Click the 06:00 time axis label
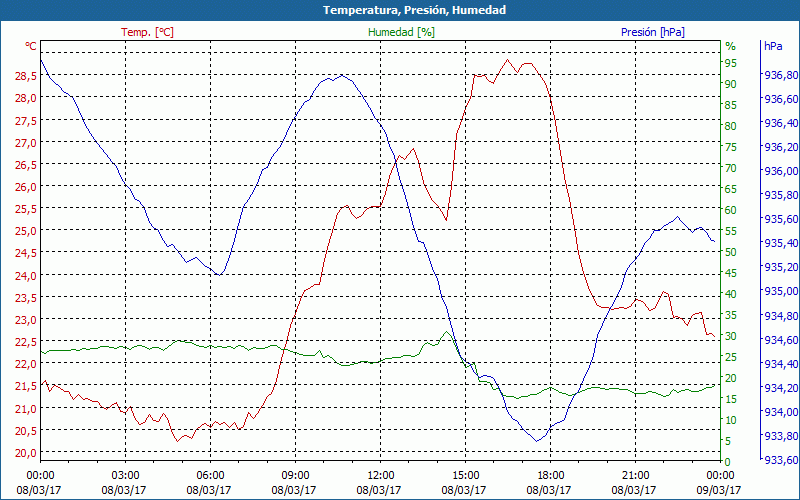 pyautogui.click(x=210, y=475)
